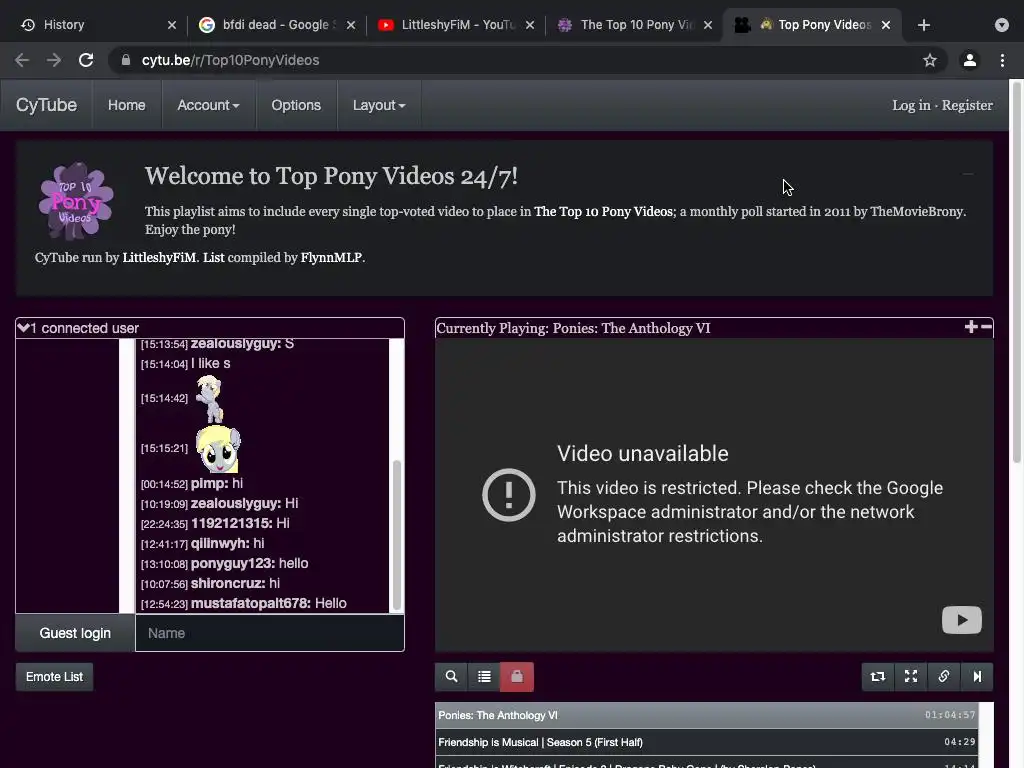Toggle the connected users list chevron
This screenshot has width=1024, height=768.
[24, 328]
